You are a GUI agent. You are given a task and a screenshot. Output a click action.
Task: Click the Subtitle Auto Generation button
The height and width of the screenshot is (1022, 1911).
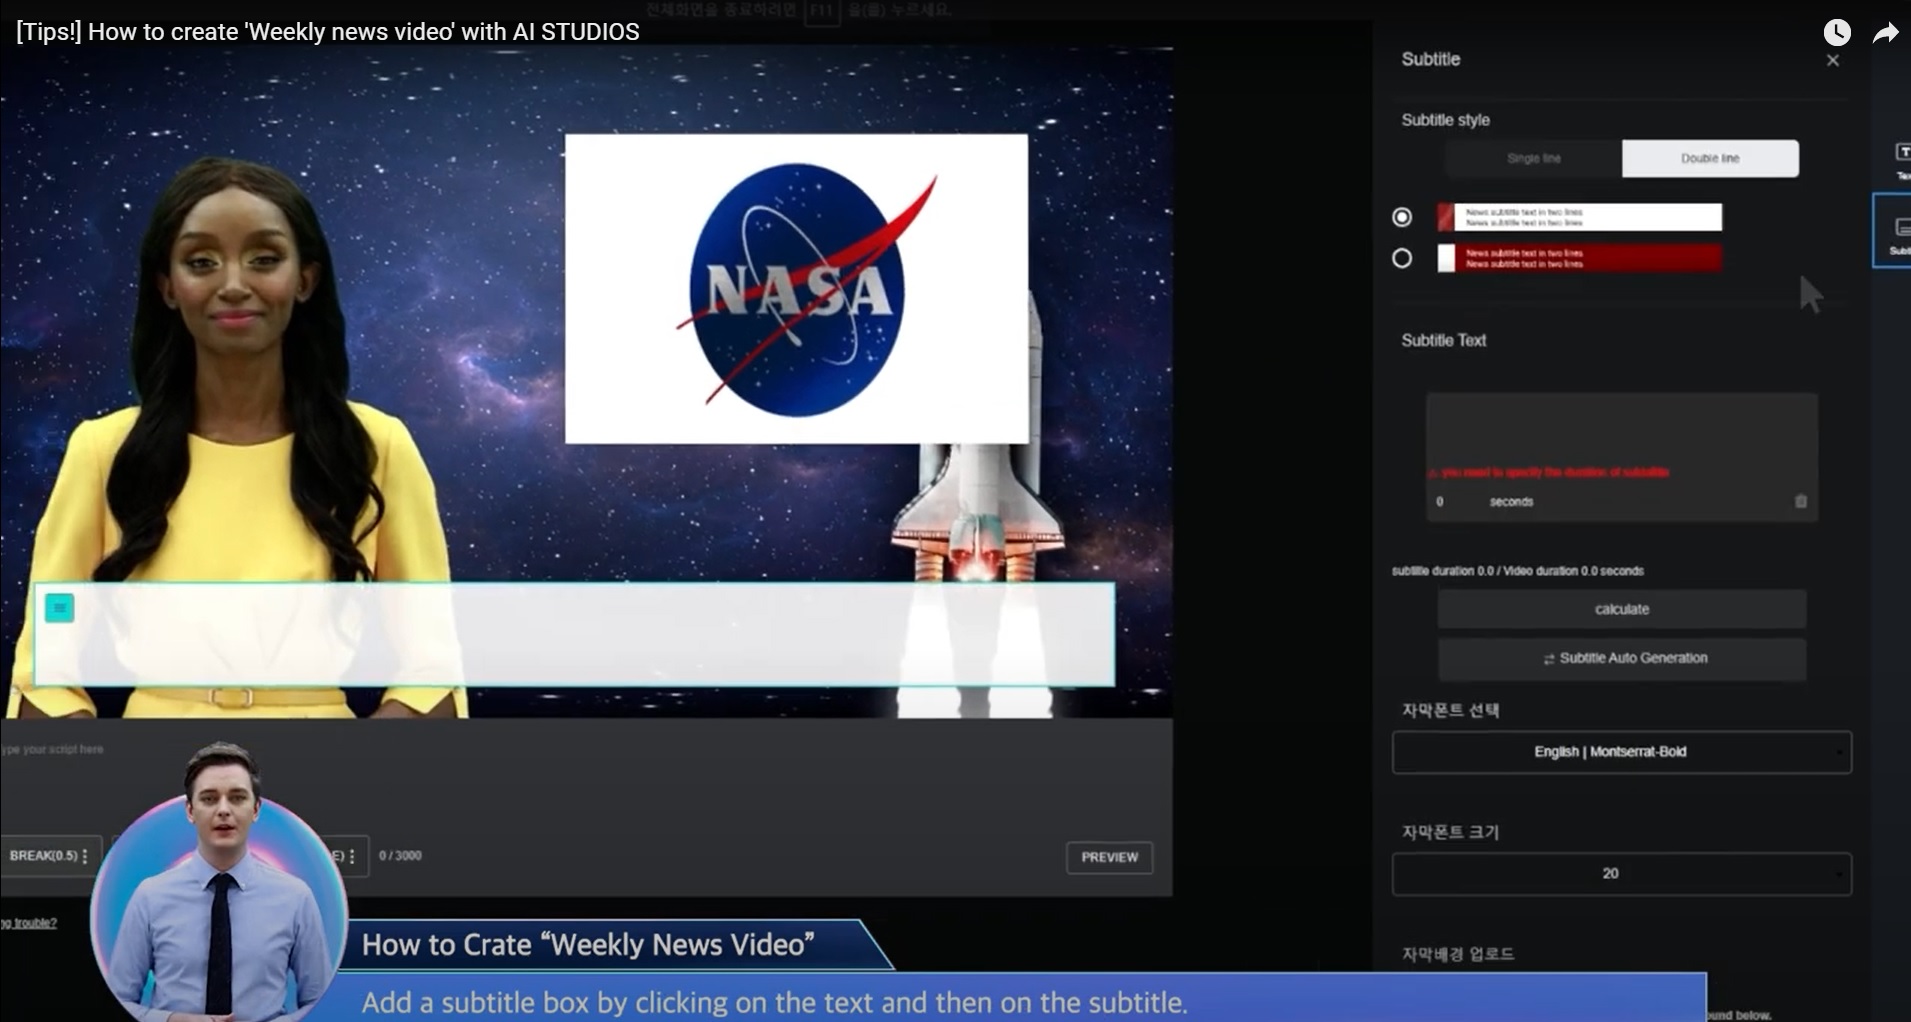(1622, 659)
